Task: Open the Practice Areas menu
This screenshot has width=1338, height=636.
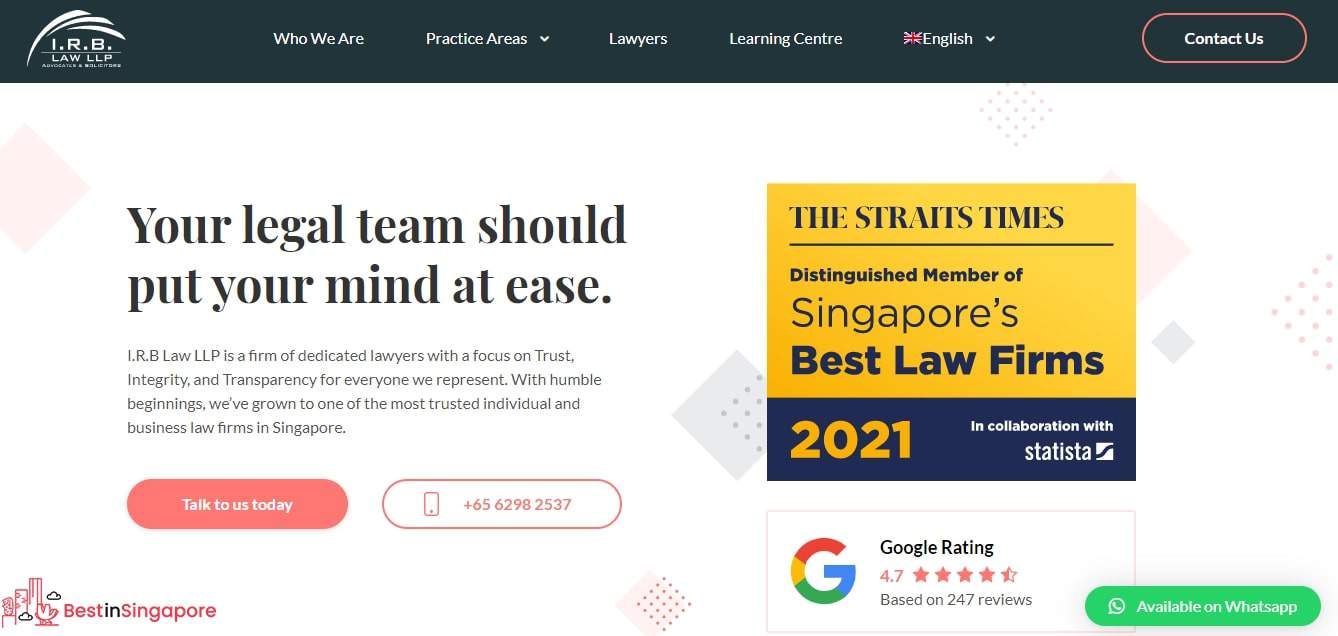Action: click(476, 39)
